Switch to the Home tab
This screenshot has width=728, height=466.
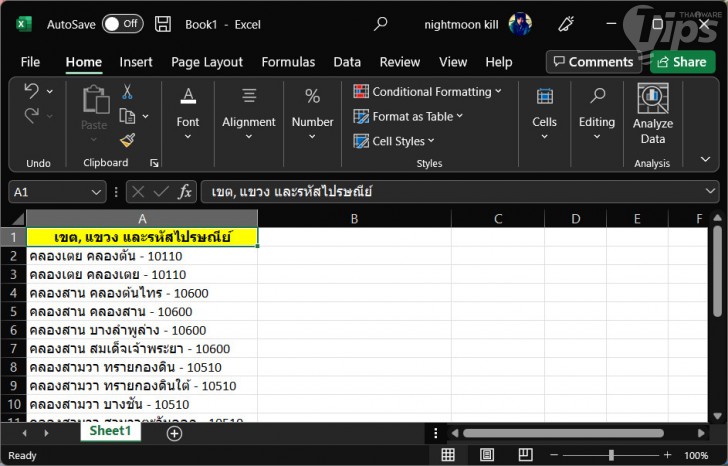point(84,62)
